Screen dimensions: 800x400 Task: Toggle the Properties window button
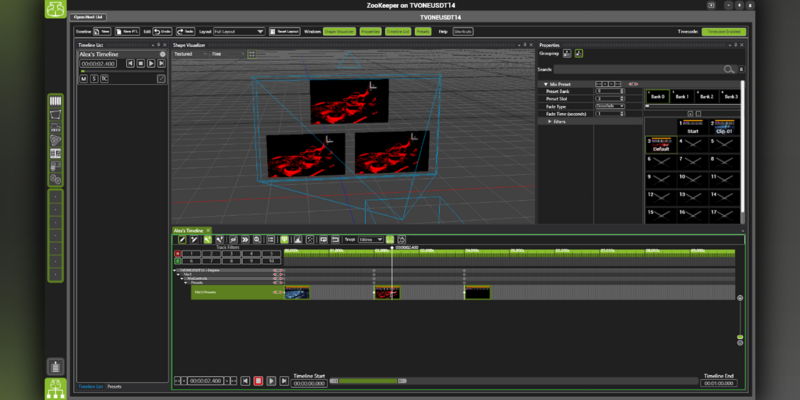[x=370, y=32]
